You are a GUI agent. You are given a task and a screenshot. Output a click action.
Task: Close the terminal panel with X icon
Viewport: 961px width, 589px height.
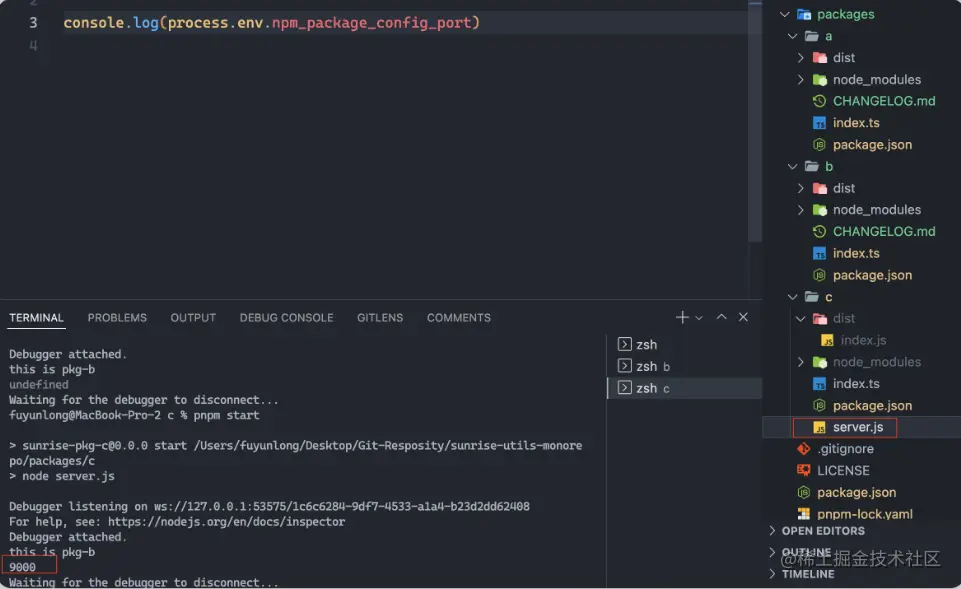click(743, 317)
